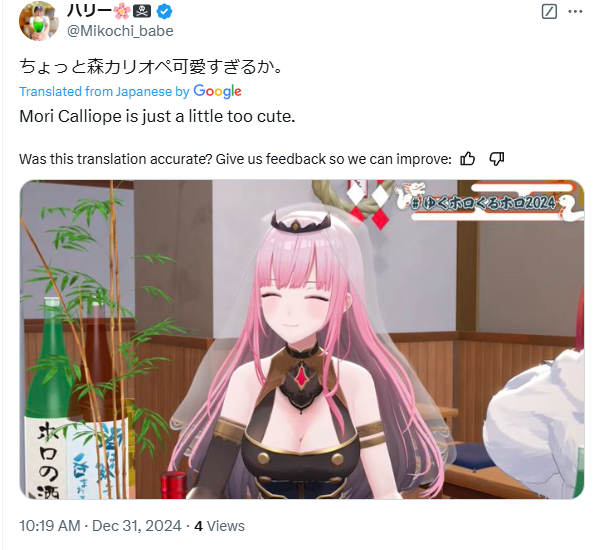Click the pirate flag emoji in the name
This screenshot has height=550, width=598.
pos(142,11)
